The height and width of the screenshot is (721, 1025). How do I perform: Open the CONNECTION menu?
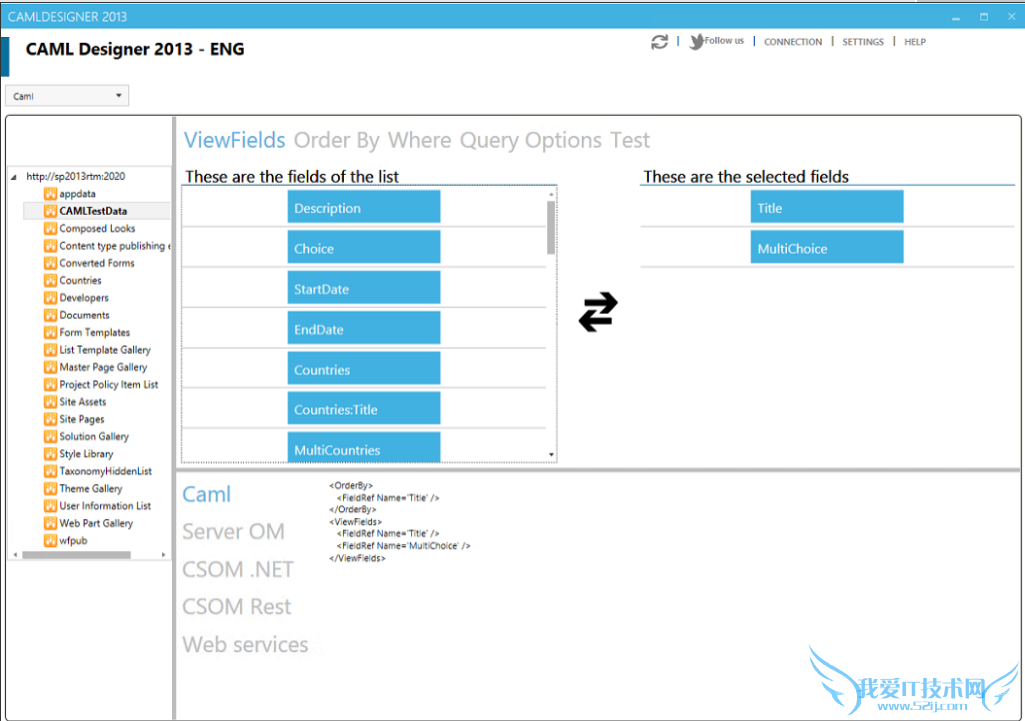click(x=793, y=42)
